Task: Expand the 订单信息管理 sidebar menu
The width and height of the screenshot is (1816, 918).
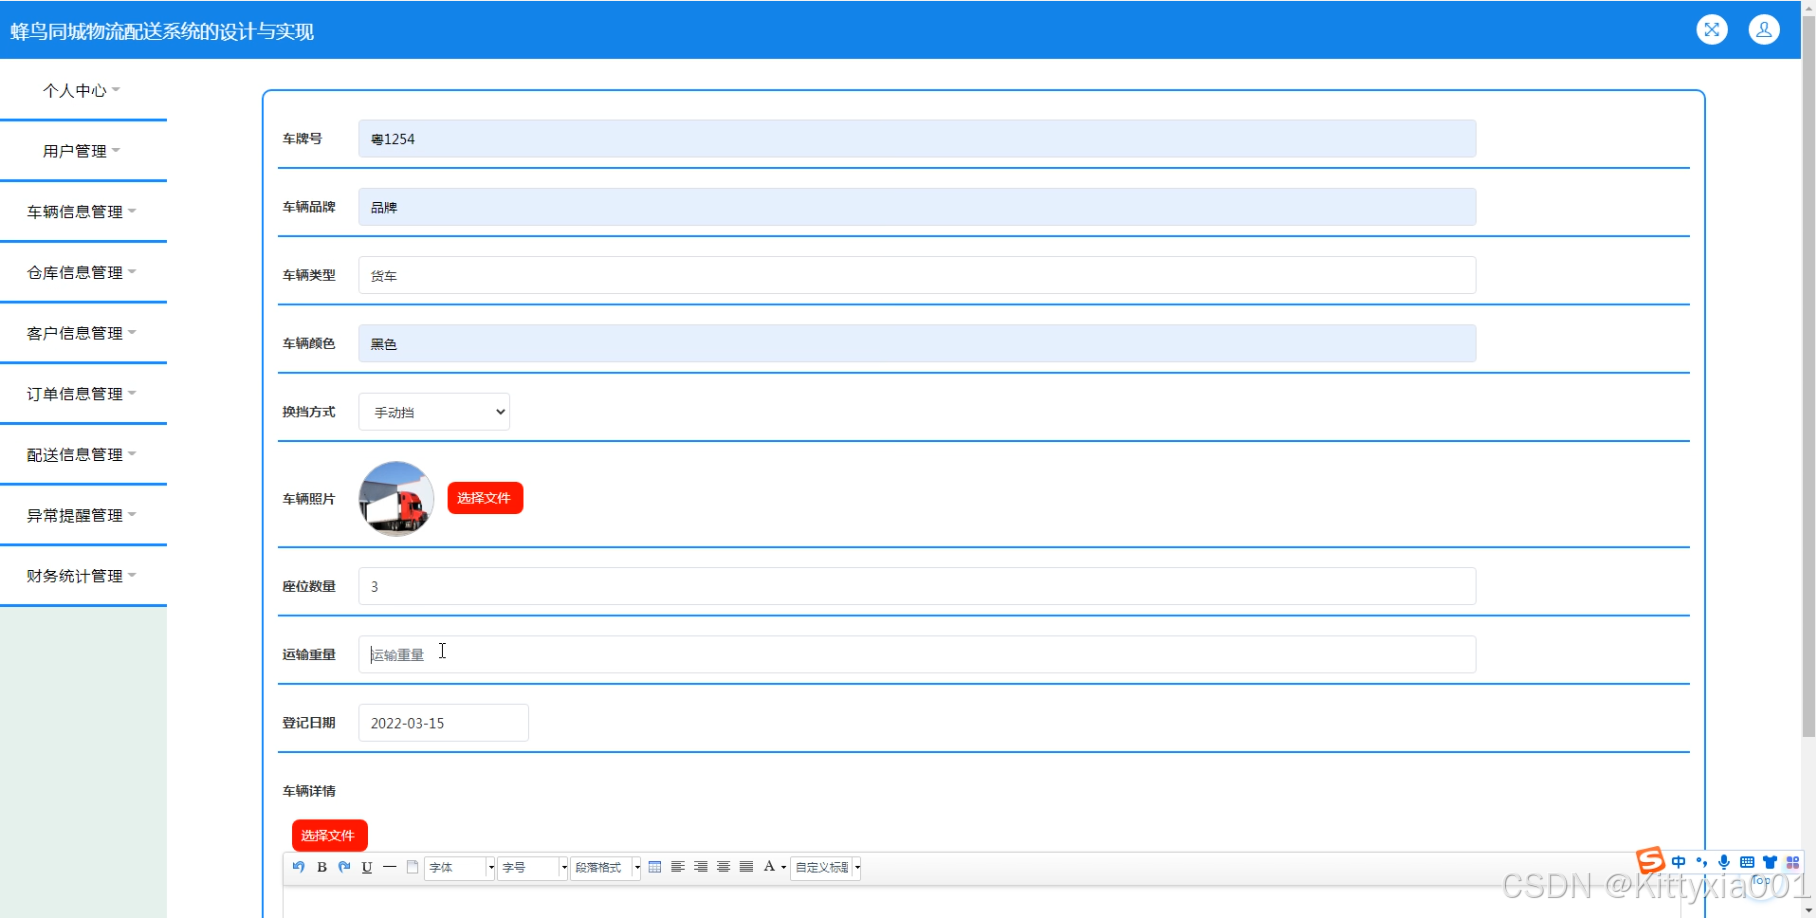Action: (82, 394)
